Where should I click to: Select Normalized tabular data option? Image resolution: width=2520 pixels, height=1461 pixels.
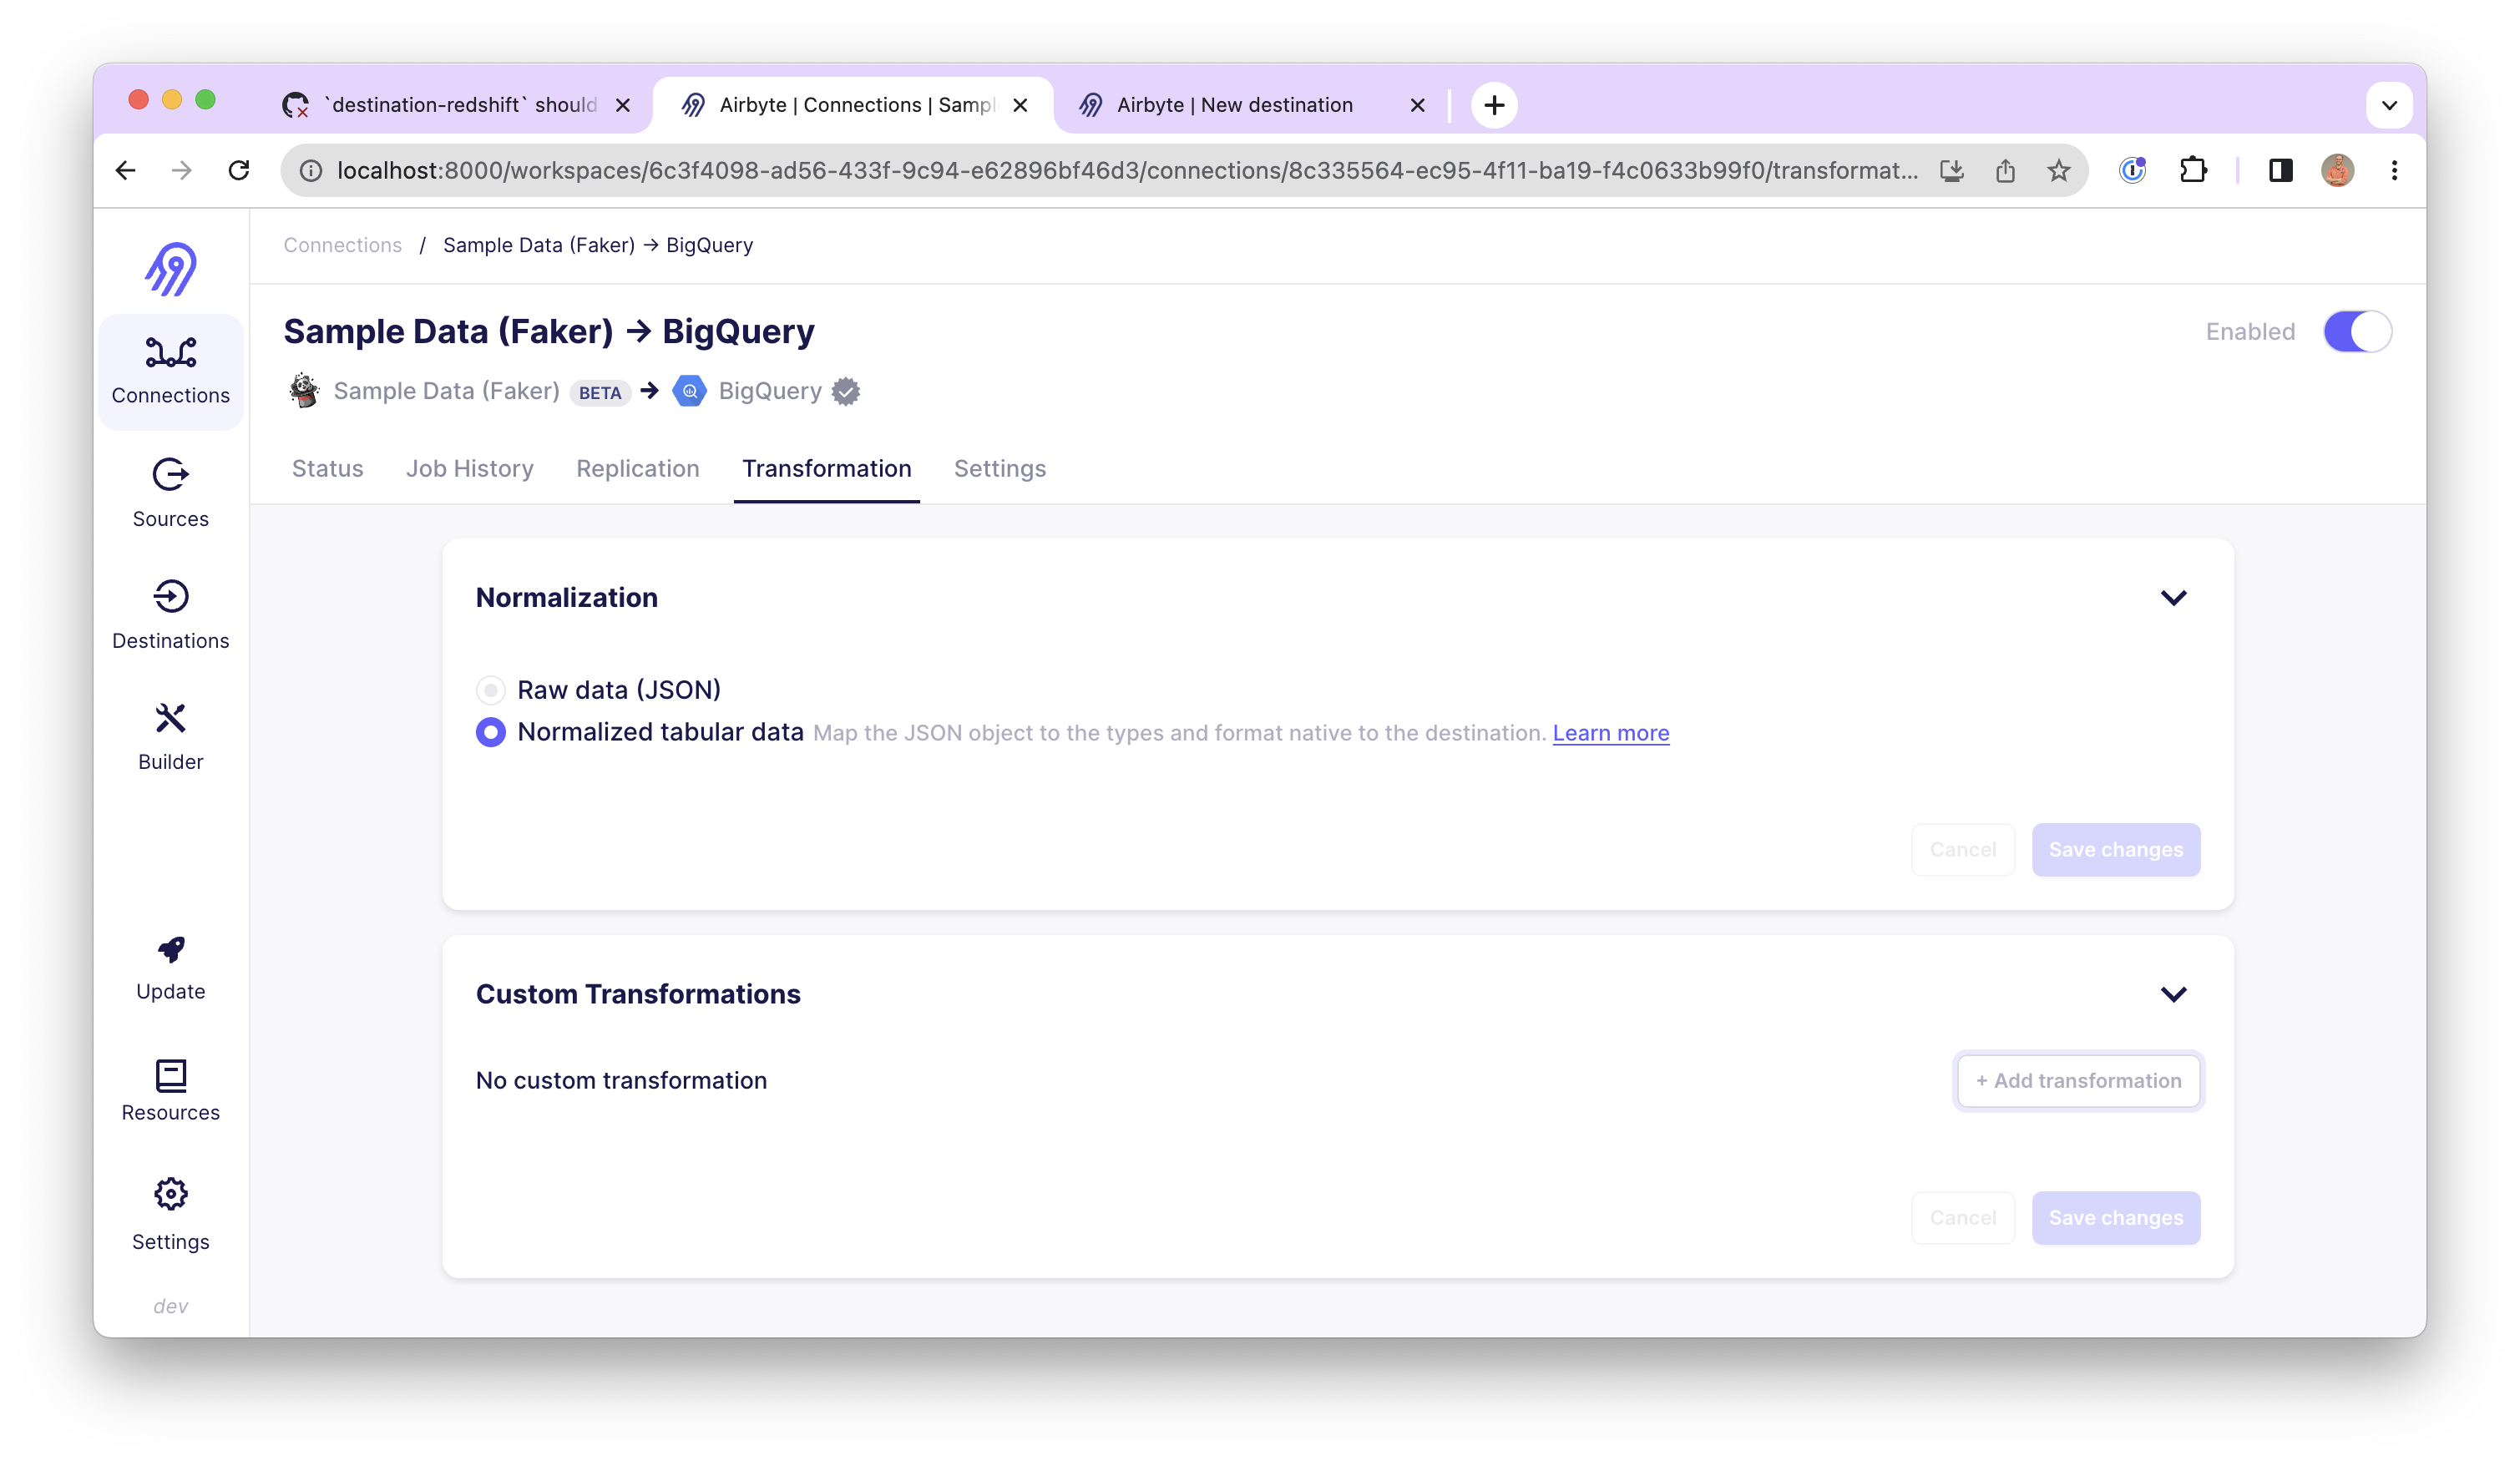click(490, 732)
